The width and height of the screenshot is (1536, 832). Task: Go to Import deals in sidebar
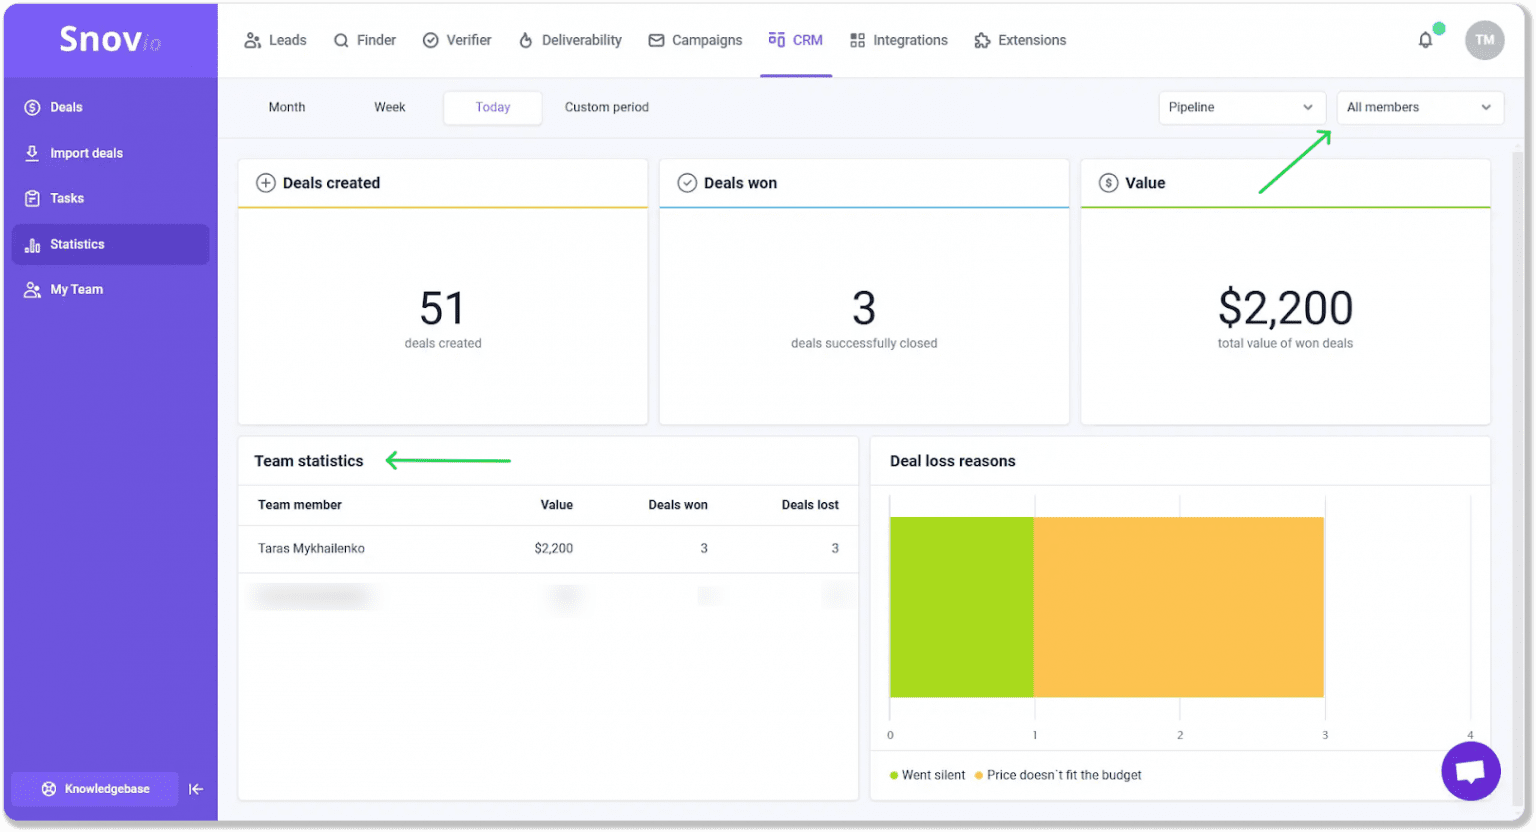(86, 153)
